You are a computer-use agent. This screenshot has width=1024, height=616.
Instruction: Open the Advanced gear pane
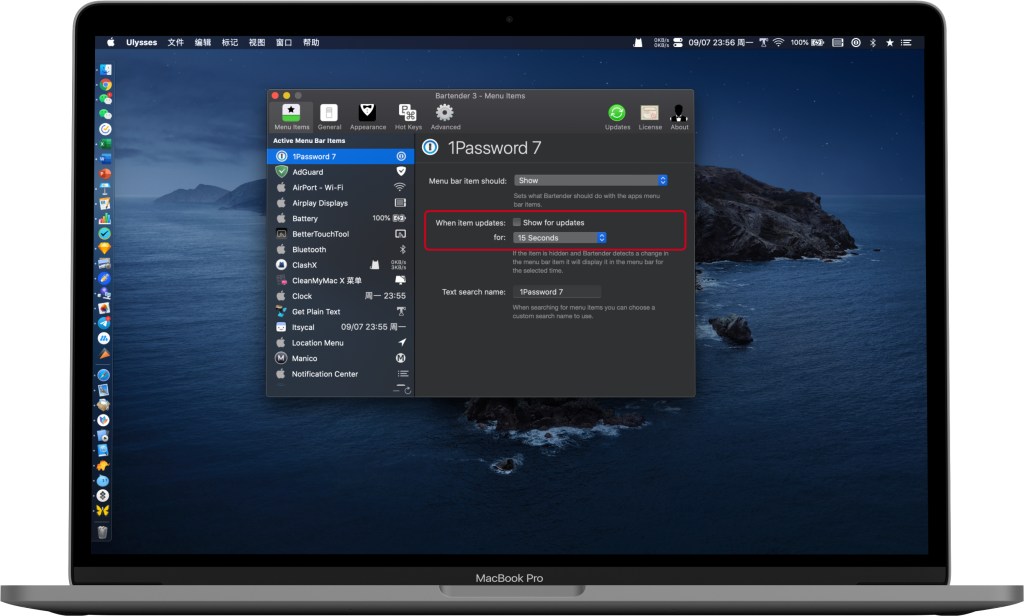click(445, 116)
